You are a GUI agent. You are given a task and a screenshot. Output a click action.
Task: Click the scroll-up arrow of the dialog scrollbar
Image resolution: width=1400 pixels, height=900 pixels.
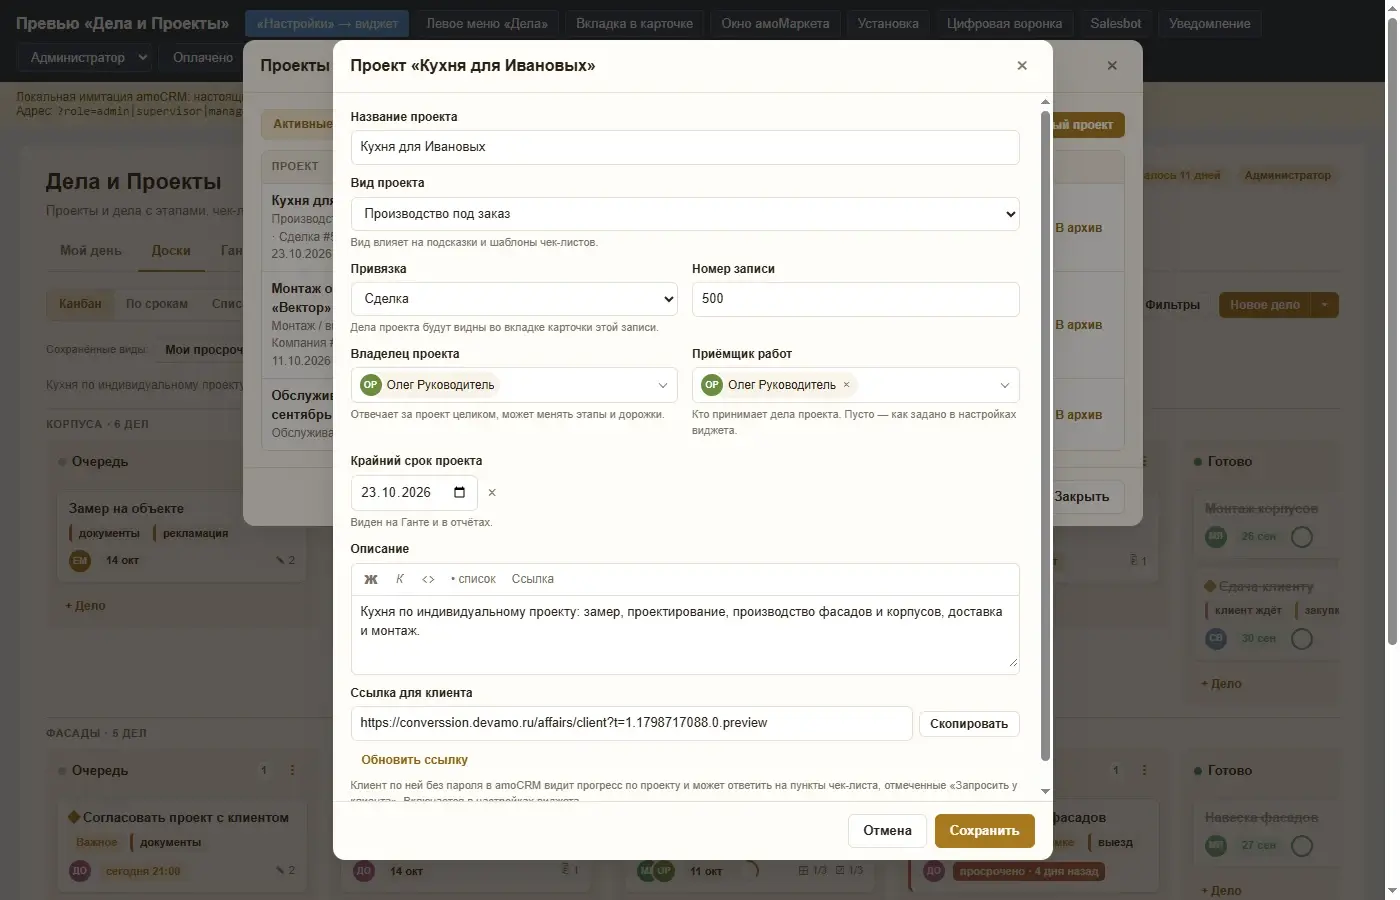click(x=1045, y=102)
